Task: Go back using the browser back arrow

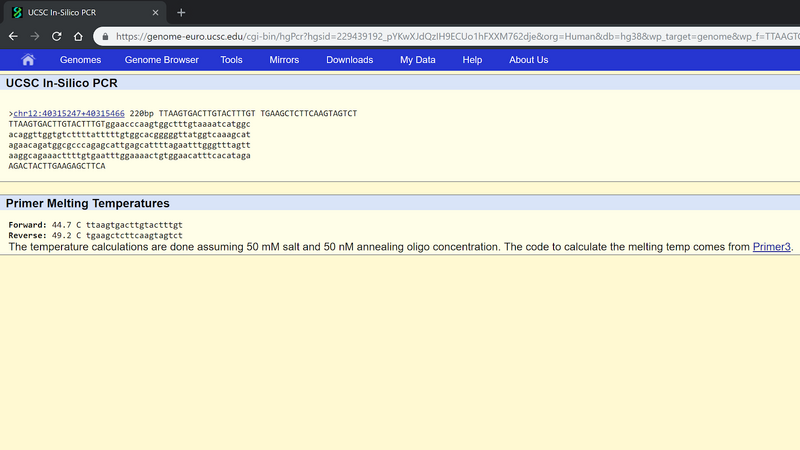Action: [14, 36]
